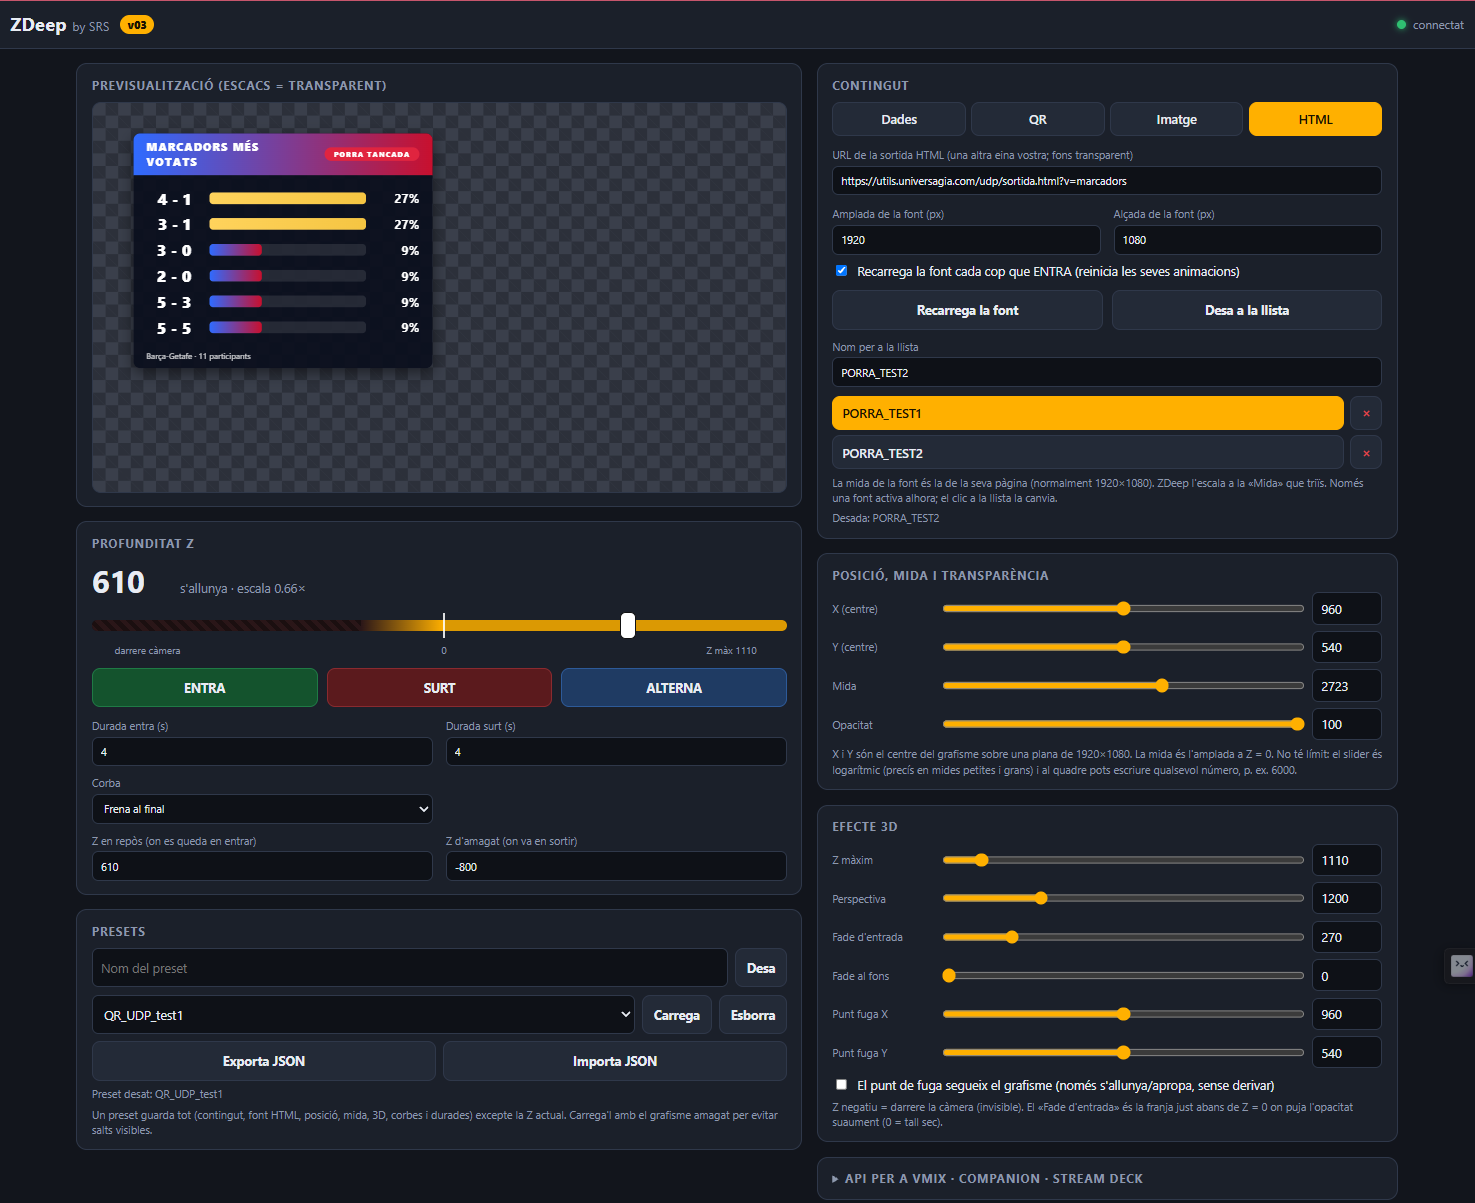Switch to the Dades tab
Image resolution: width=1475 pixels, height=1203 pixels.
899,119
